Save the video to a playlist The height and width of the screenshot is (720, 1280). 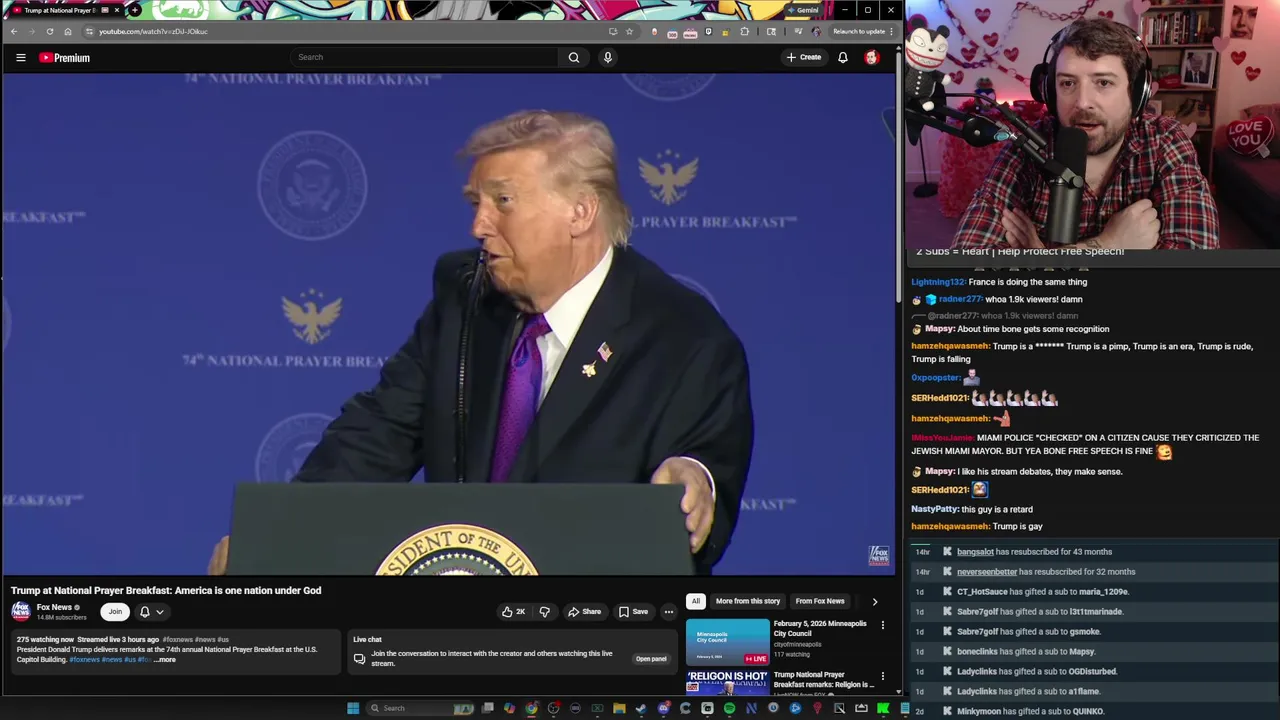[633, 612]
